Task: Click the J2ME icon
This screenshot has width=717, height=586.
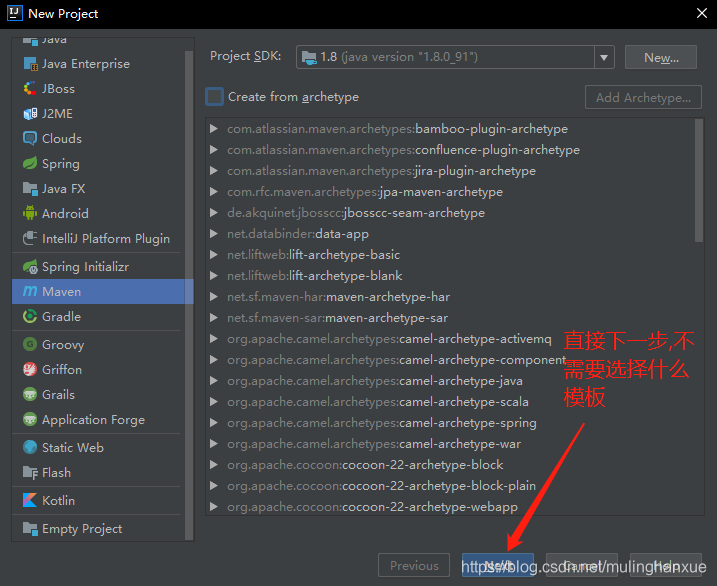Action: click(30, 114)
